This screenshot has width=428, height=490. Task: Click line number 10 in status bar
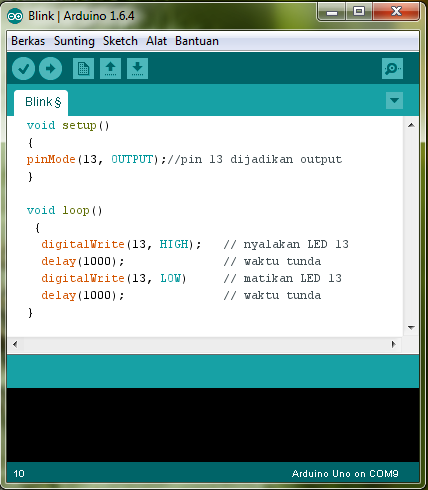(19, 474)
